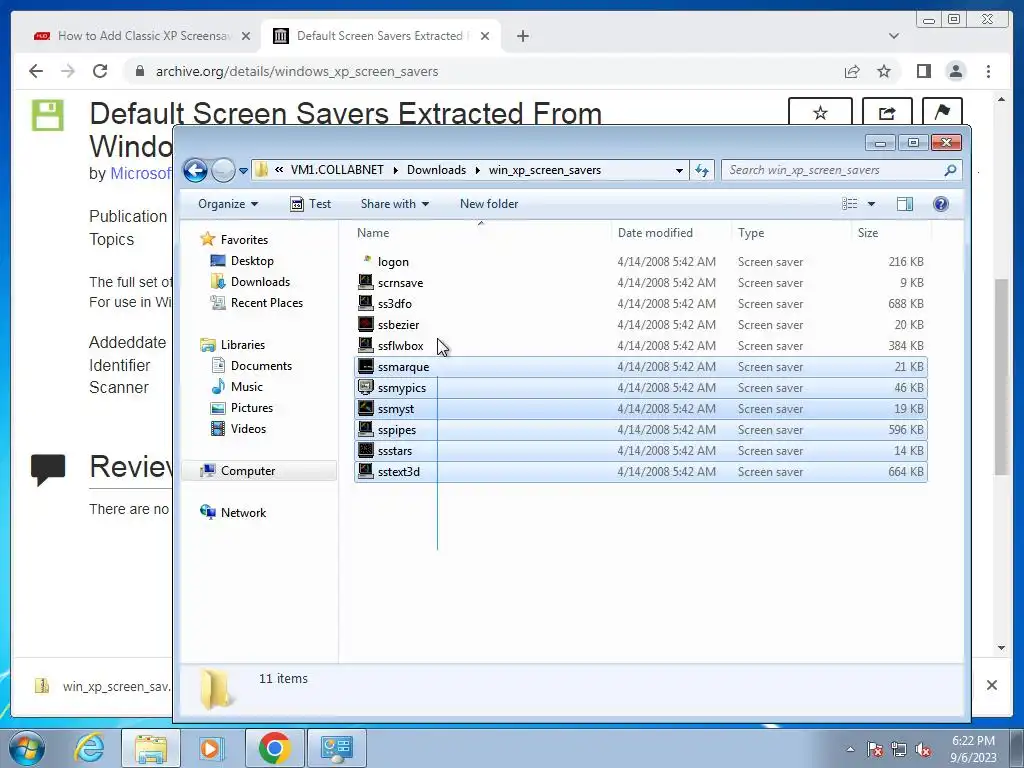This screenshot has height=768, width=1024.
Task: Click the Downloads segment in the address path
Action: tap(436, 170)
